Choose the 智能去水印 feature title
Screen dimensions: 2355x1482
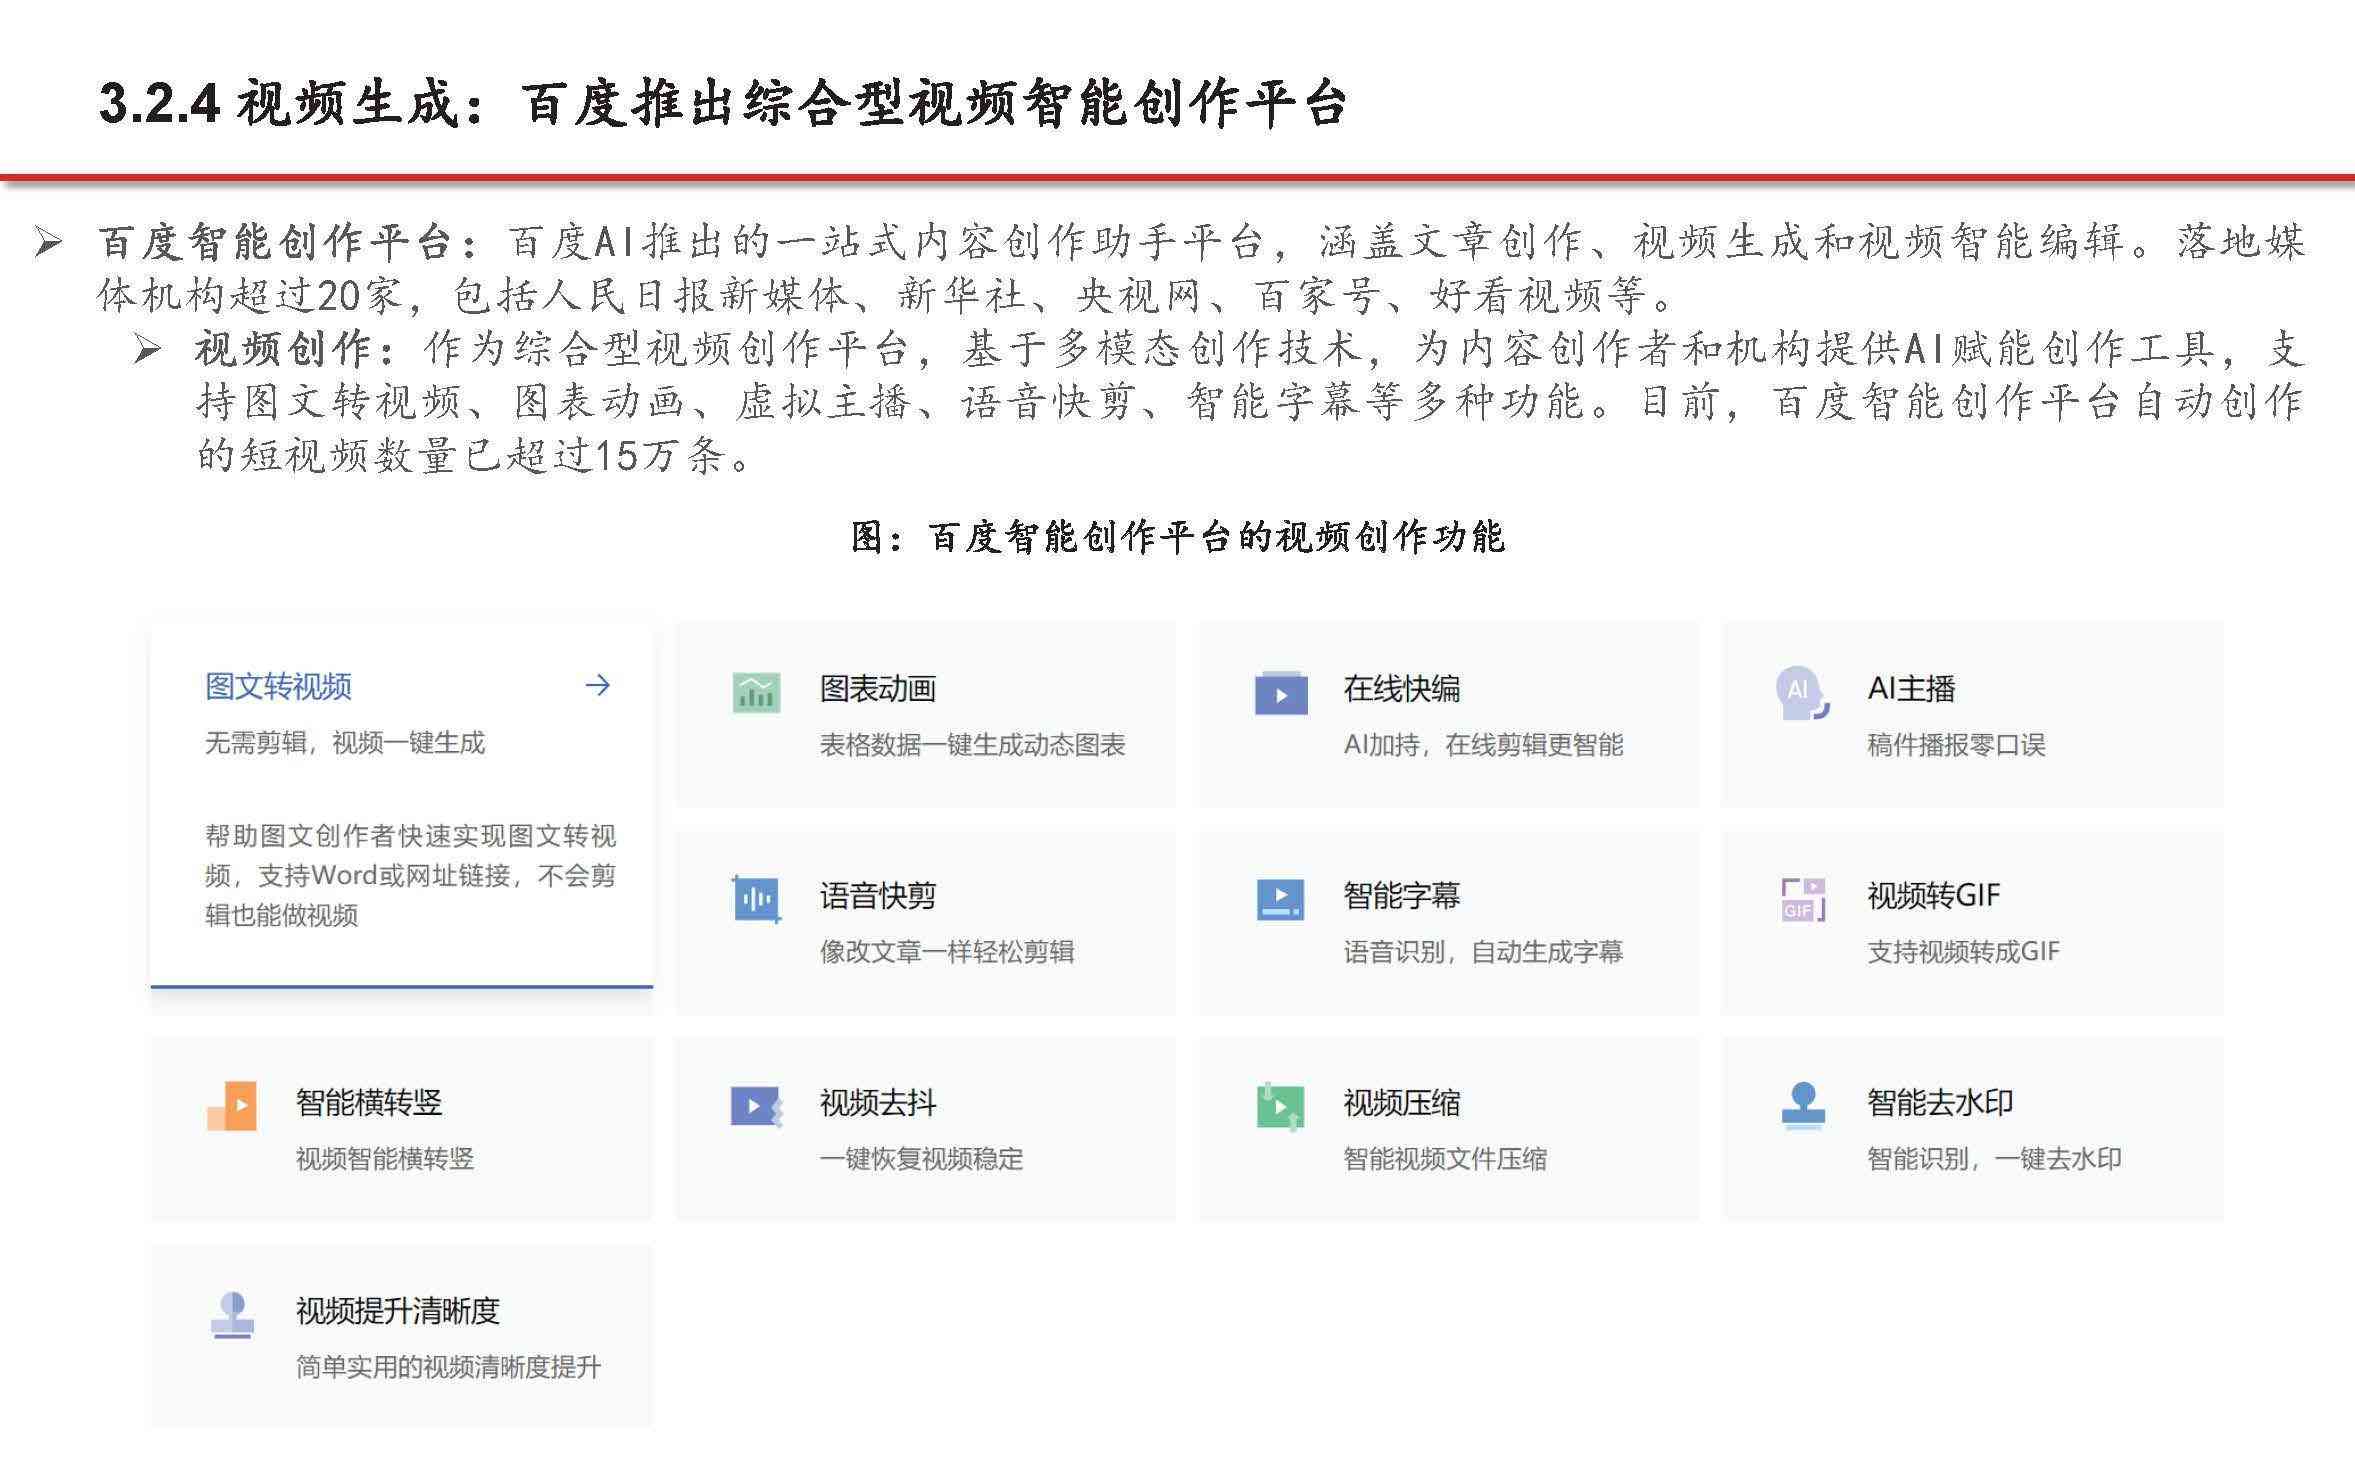(1940, 1102)
